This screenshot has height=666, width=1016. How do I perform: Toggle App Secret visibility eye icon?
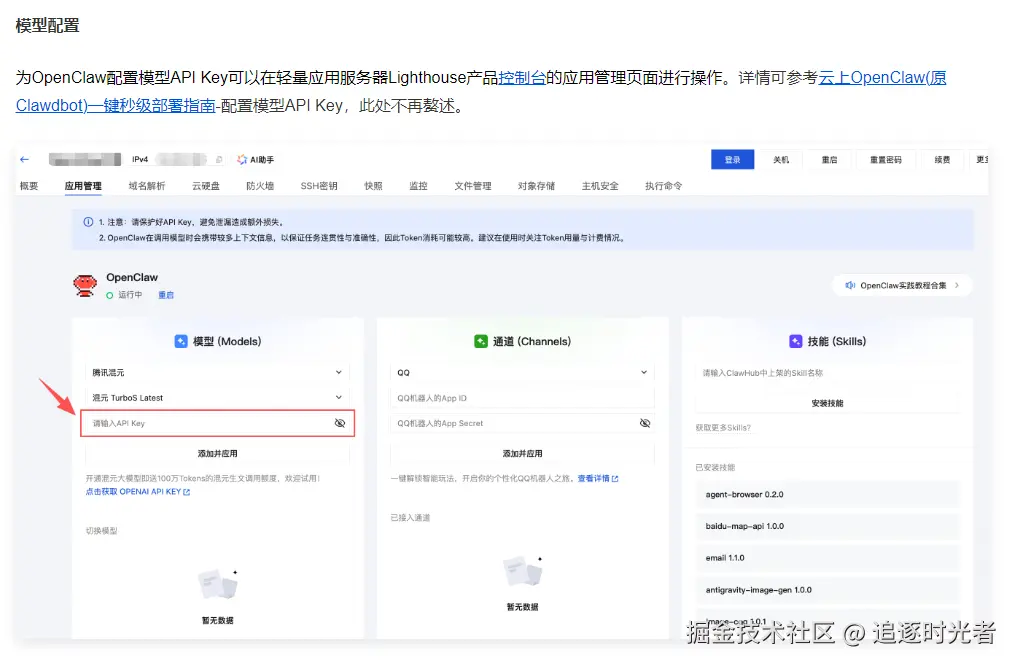coord(645,423)
